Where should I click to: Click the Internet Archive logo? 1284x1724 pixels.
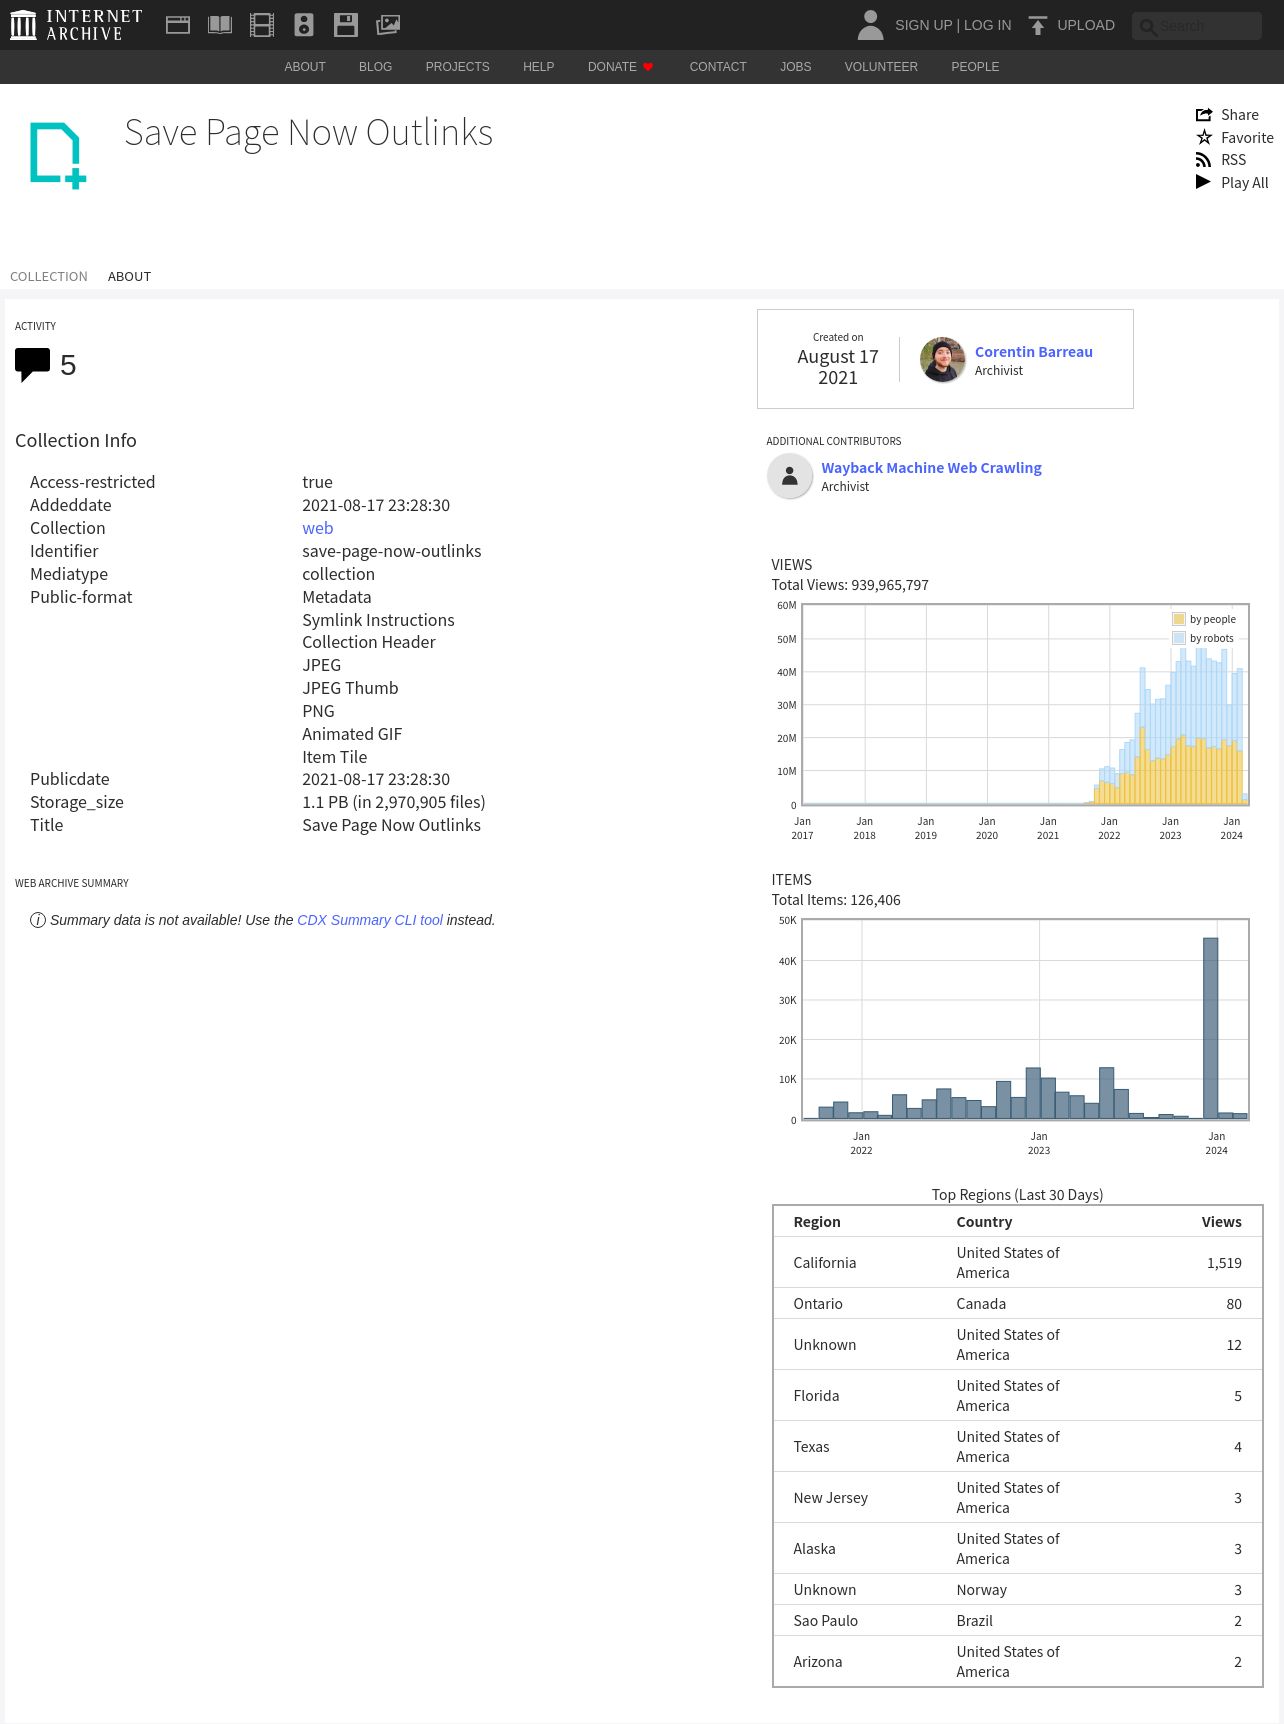point(76,25)
